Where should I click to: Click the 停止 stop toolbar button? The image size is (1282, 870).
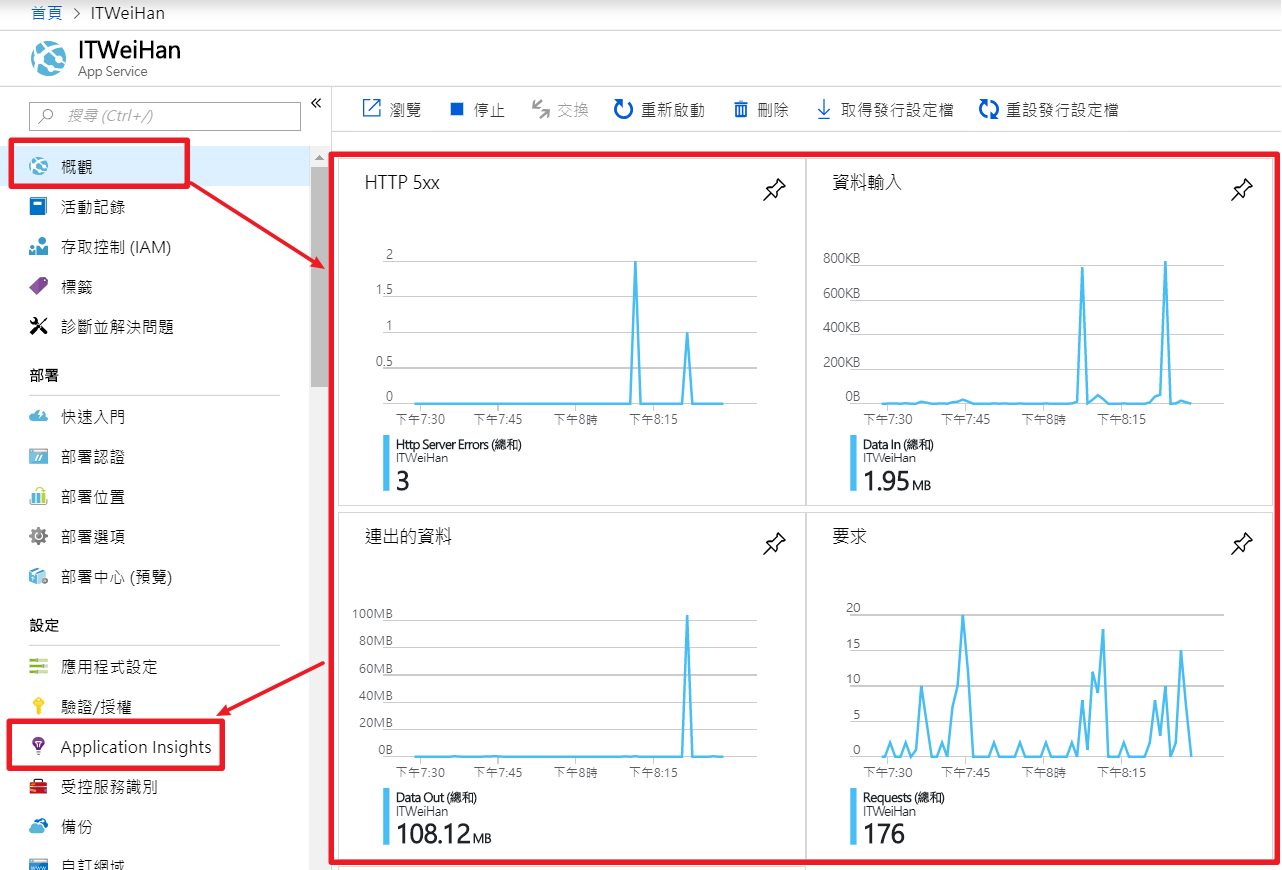tap(478, 110)
